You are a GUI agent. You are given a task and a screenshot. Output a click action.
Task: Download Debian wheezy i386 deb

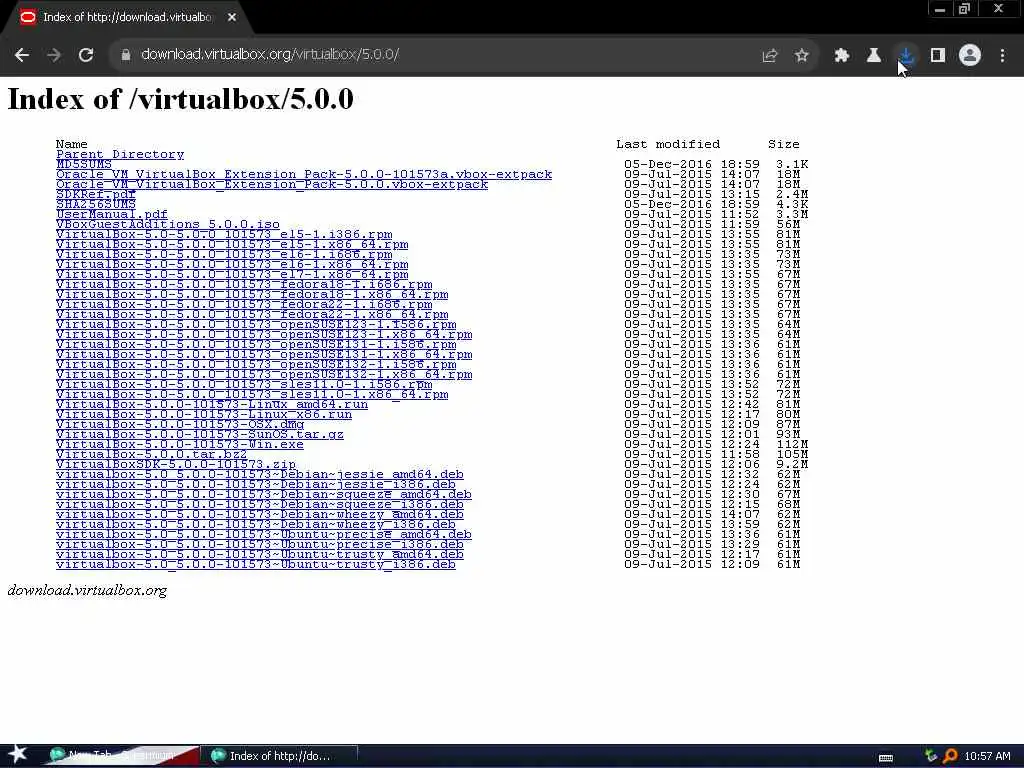click(x=256, y=525)
